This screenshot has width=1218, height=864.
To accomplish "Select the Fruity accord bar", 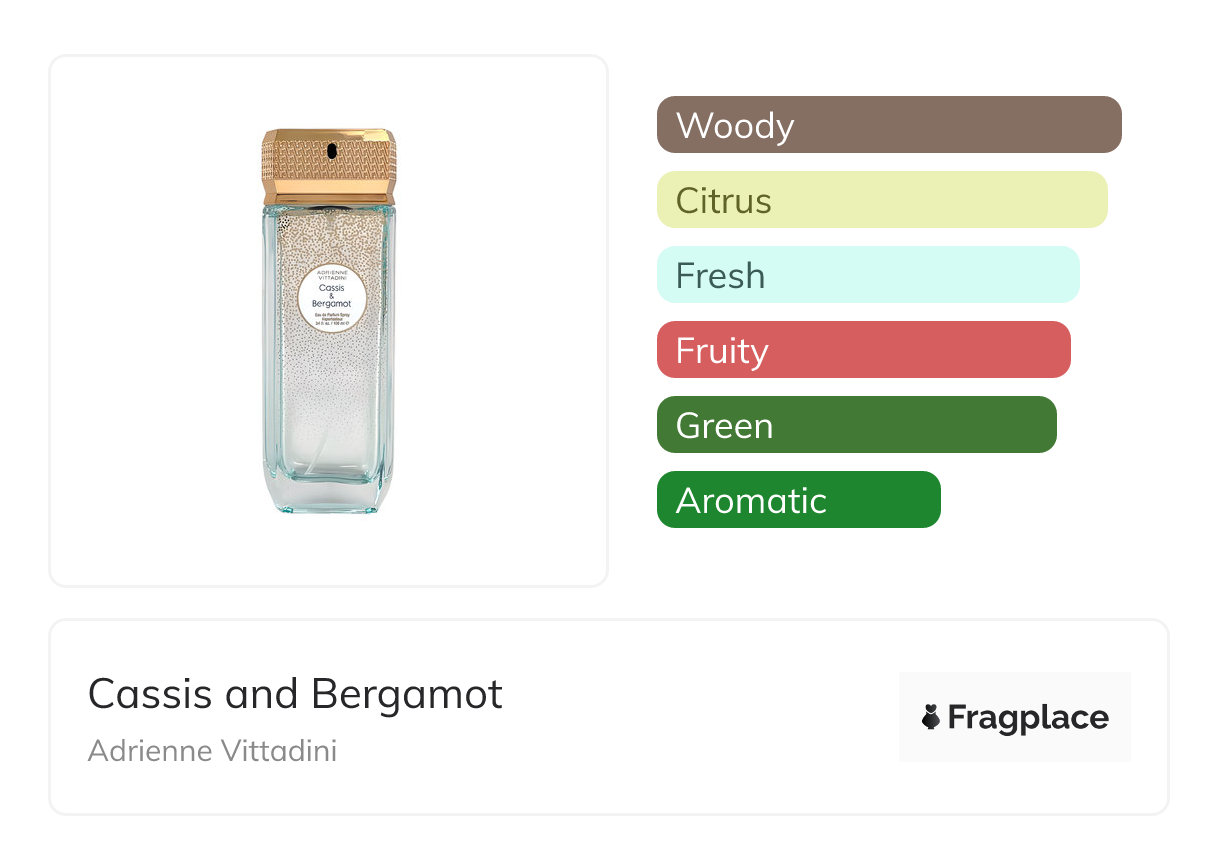I will (863, 350).
